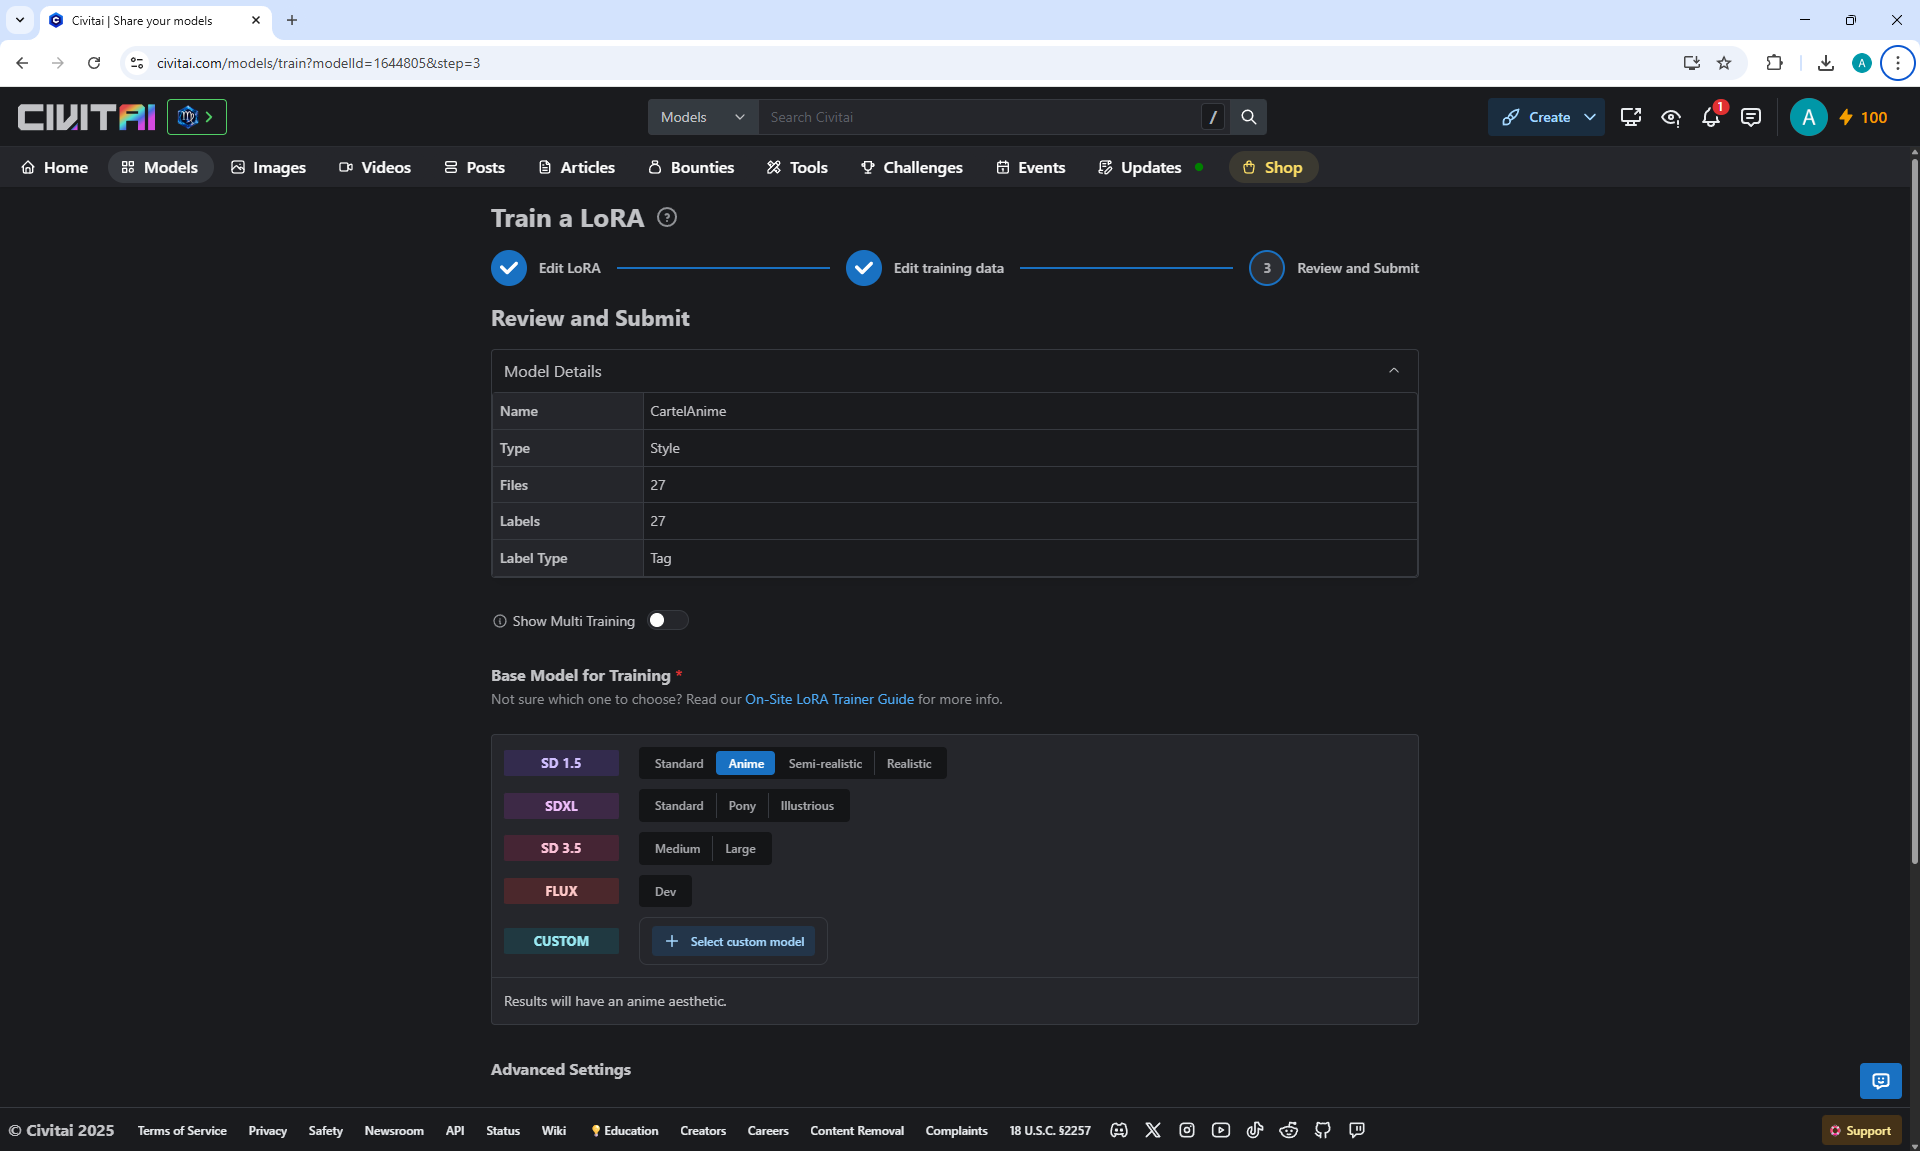Open the Models search category dropdown
This screenshot has width=1920, height=1151.
coord(703,117)
